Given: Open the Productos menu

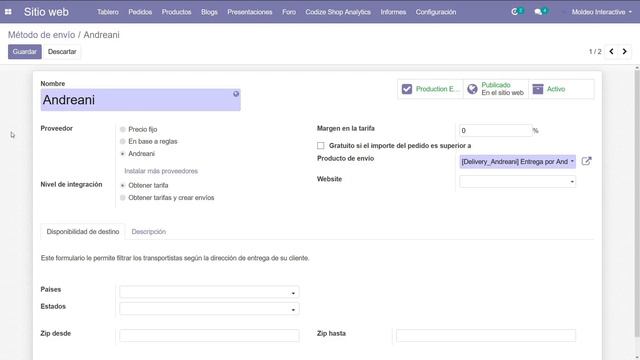Looking at the screenshot, I should coord(176,12).
